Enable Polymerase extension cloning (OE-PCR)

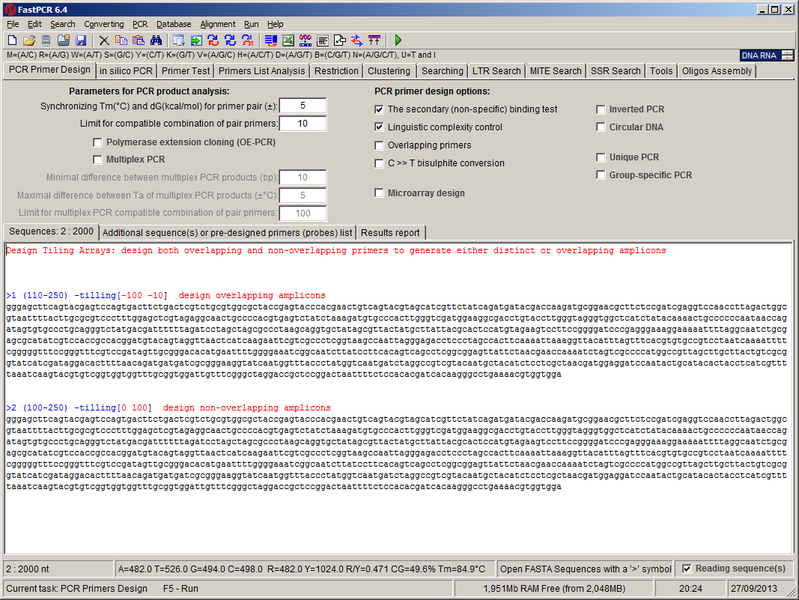97,142
